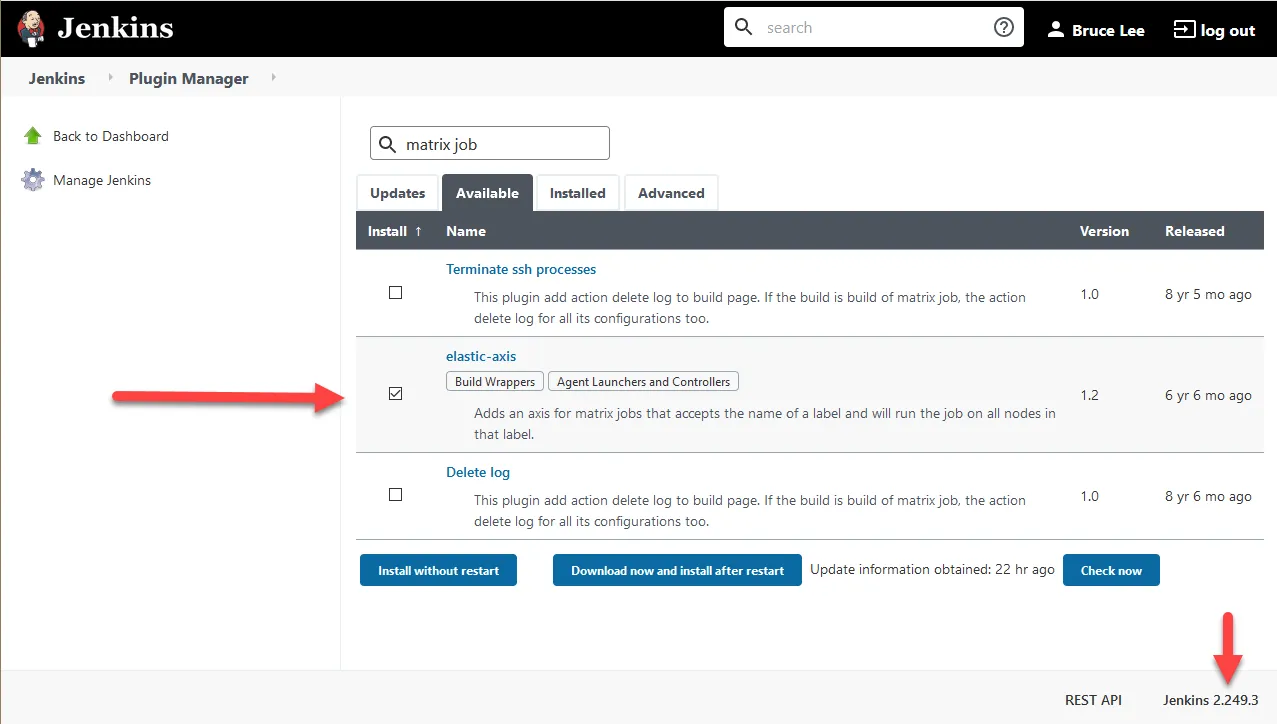Open the Installed tab
The image size is (1277, 724).
coord(577,193)
